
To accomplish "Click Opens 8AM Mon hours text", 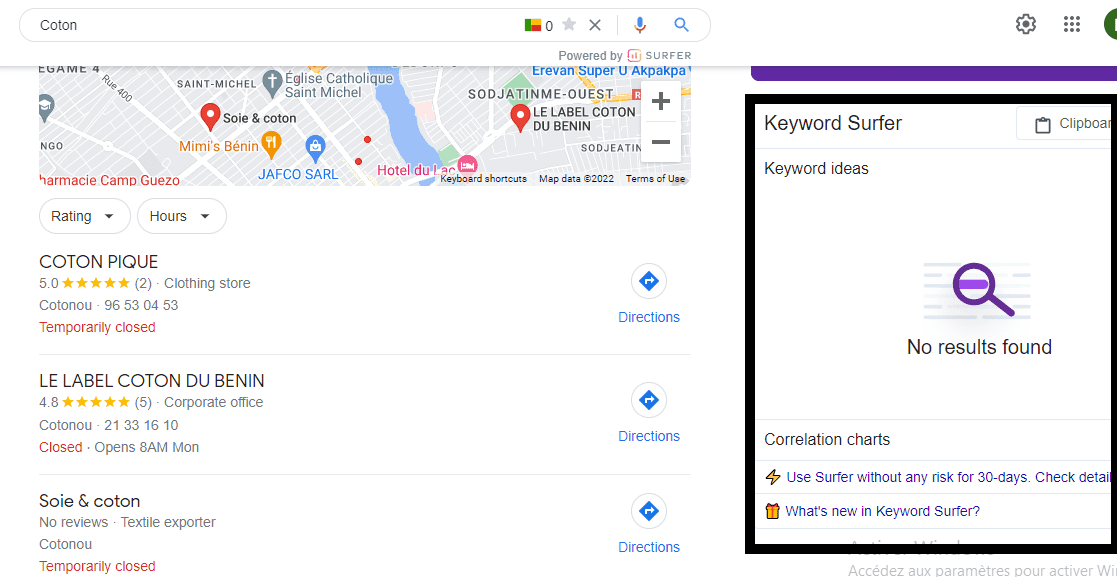I will coord(147,447).
